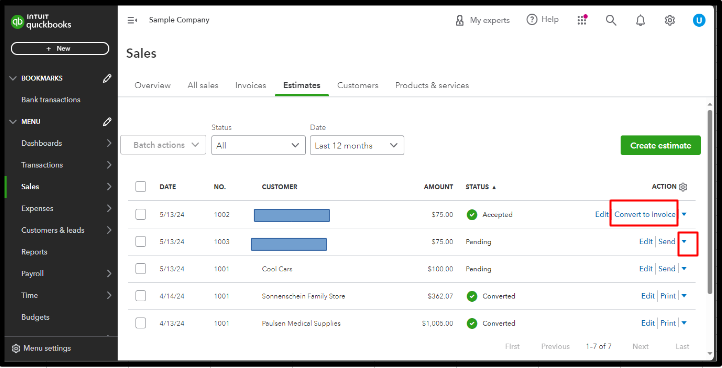Viewport: 722px width, 368px height.
Task: Click Accepted status check for estimate 1002
Action: (x=472, y=215)
